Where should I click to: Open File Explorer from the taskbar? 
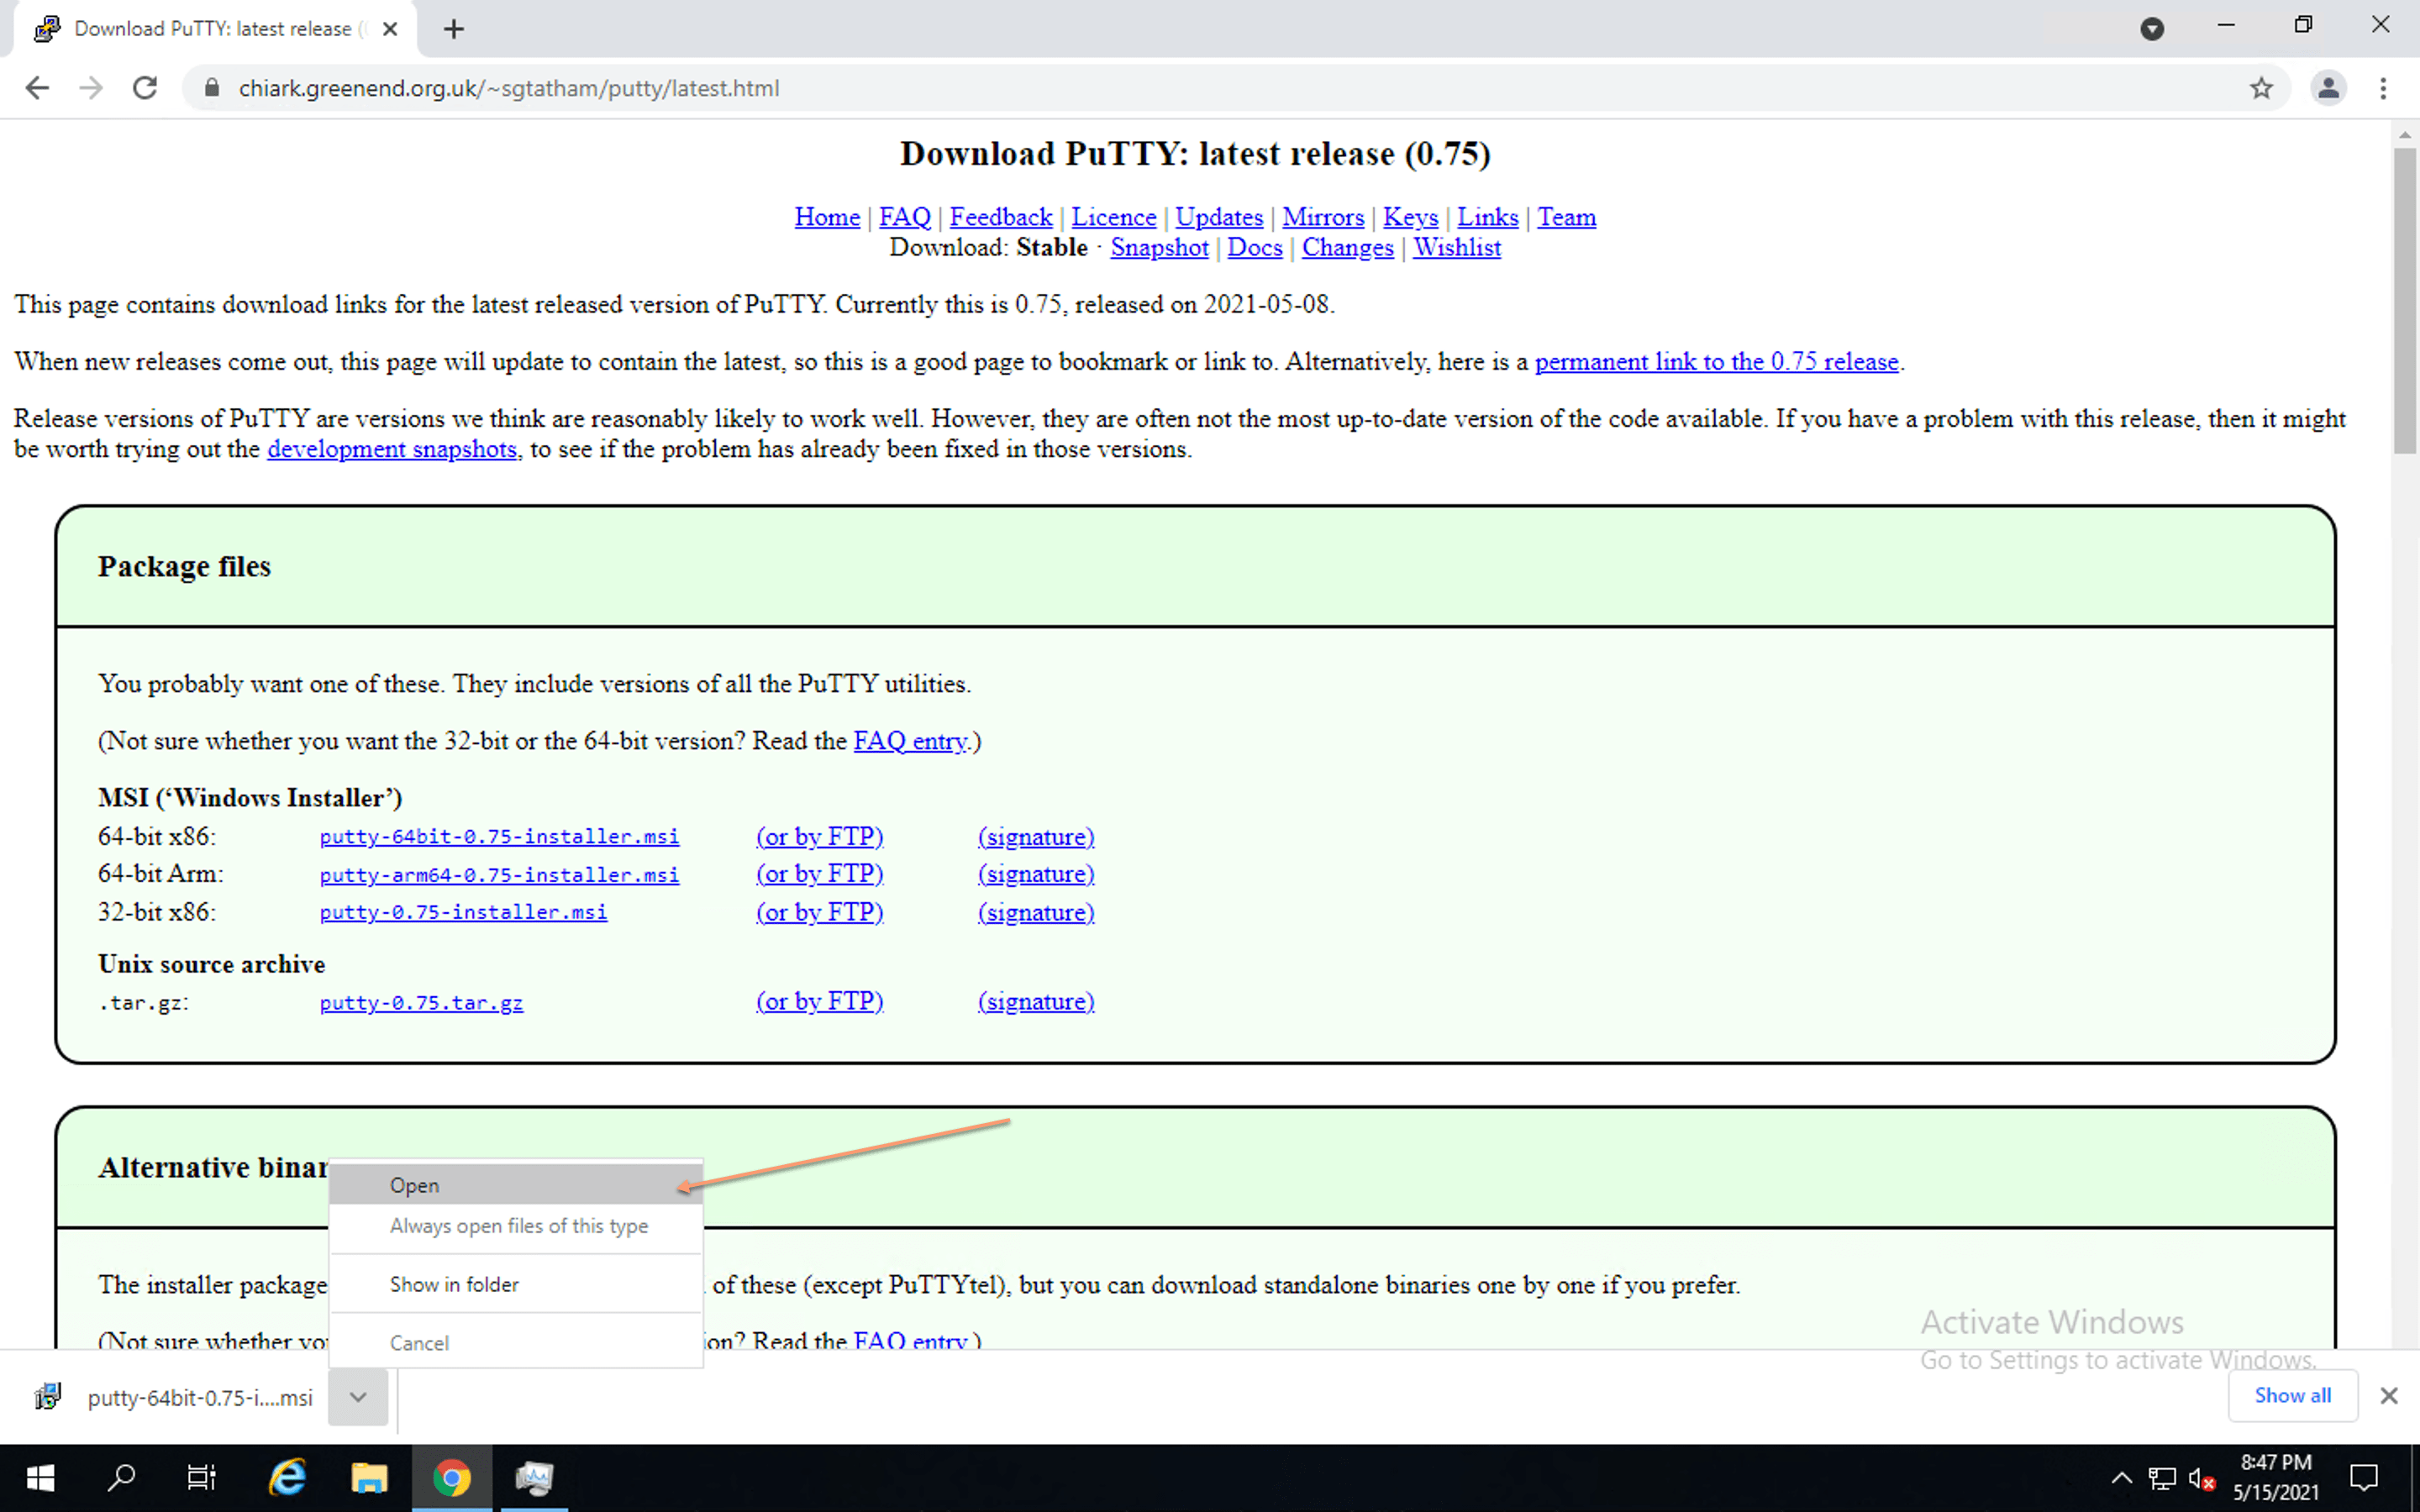[369, 1478]
